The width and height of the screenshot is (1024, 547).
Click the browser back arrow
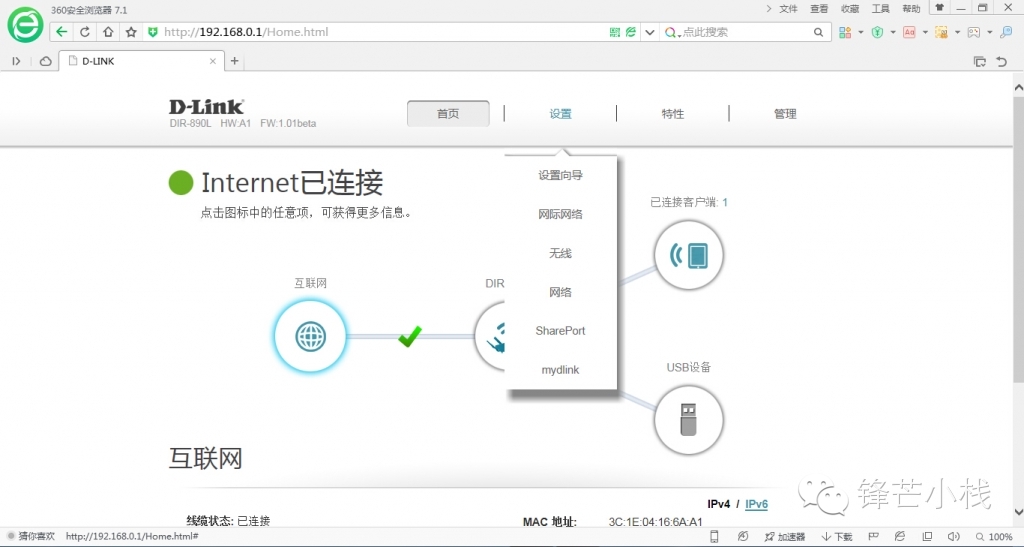click(61, 32)
